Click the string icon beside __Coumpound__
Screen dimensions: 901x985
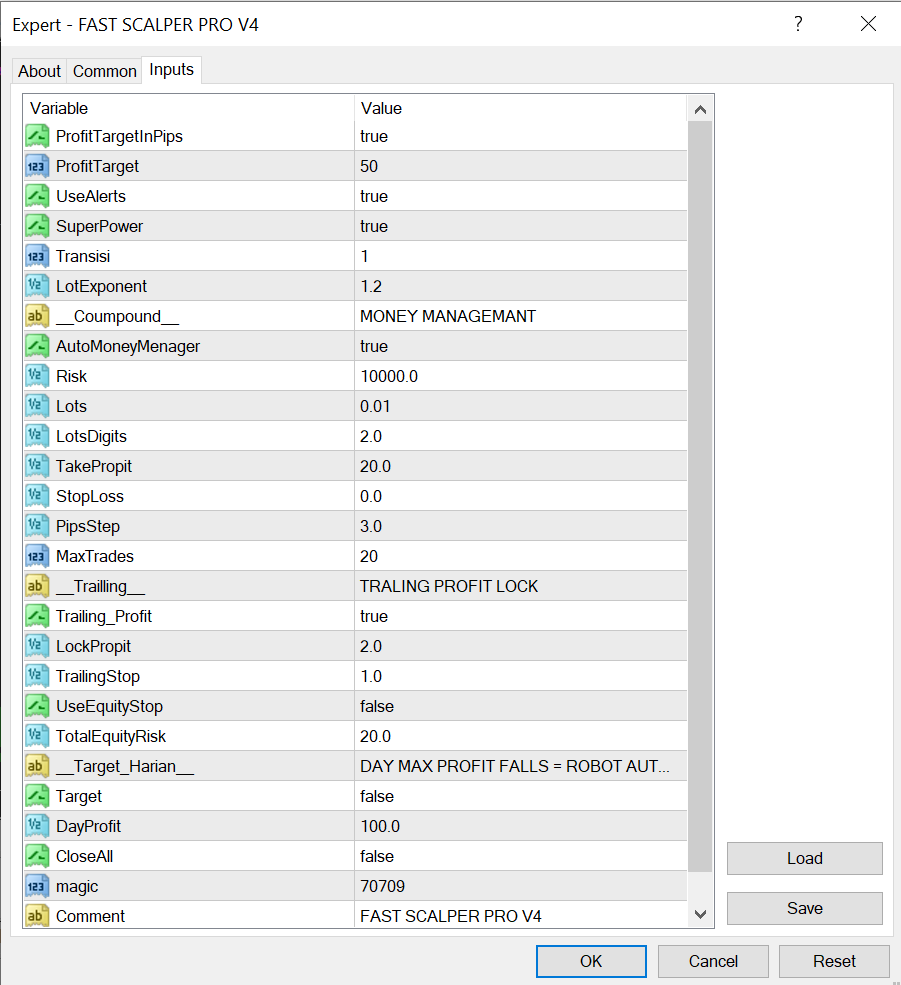point(37,316)
